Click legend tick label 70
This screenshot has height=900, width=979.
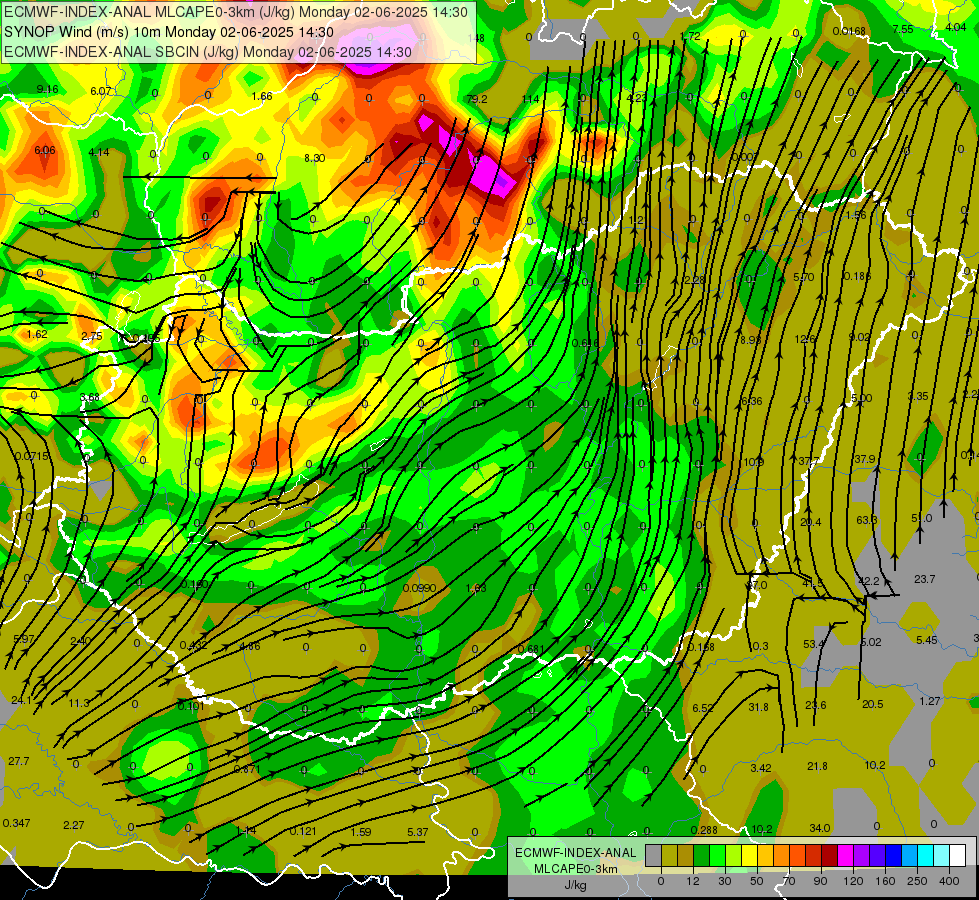pos(789,881)
